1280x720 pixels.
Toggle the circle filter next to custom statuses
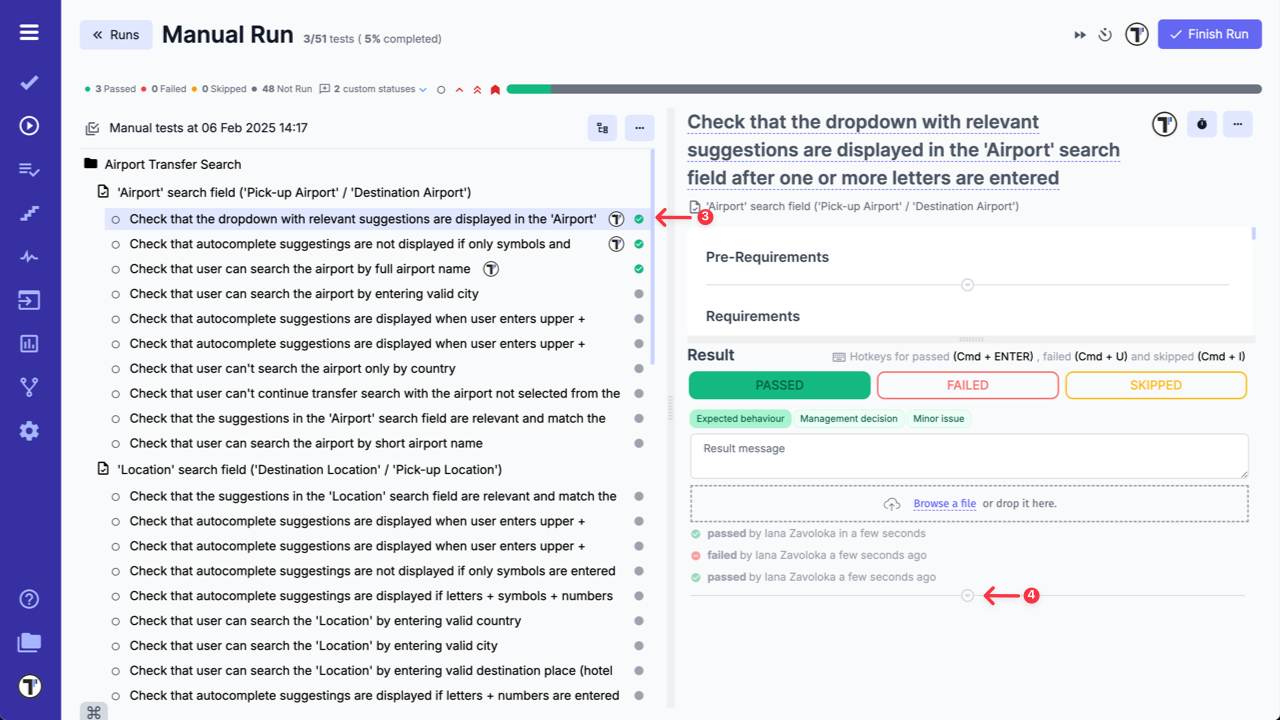click(441, 88)
